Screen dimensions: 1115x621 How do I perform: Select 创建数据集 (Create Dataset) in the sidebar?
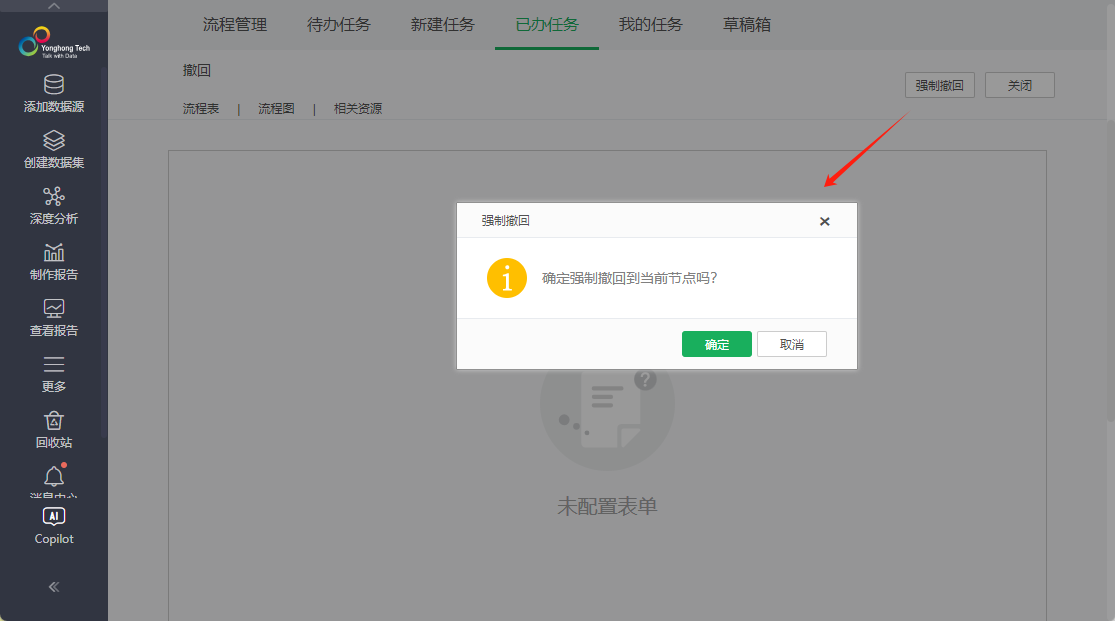[x=53, y=150]
